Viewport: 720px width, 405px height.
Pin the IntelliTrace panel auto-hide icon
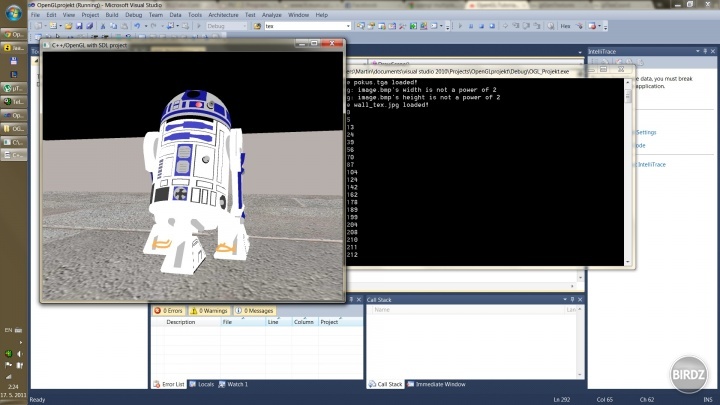(705, 51)
